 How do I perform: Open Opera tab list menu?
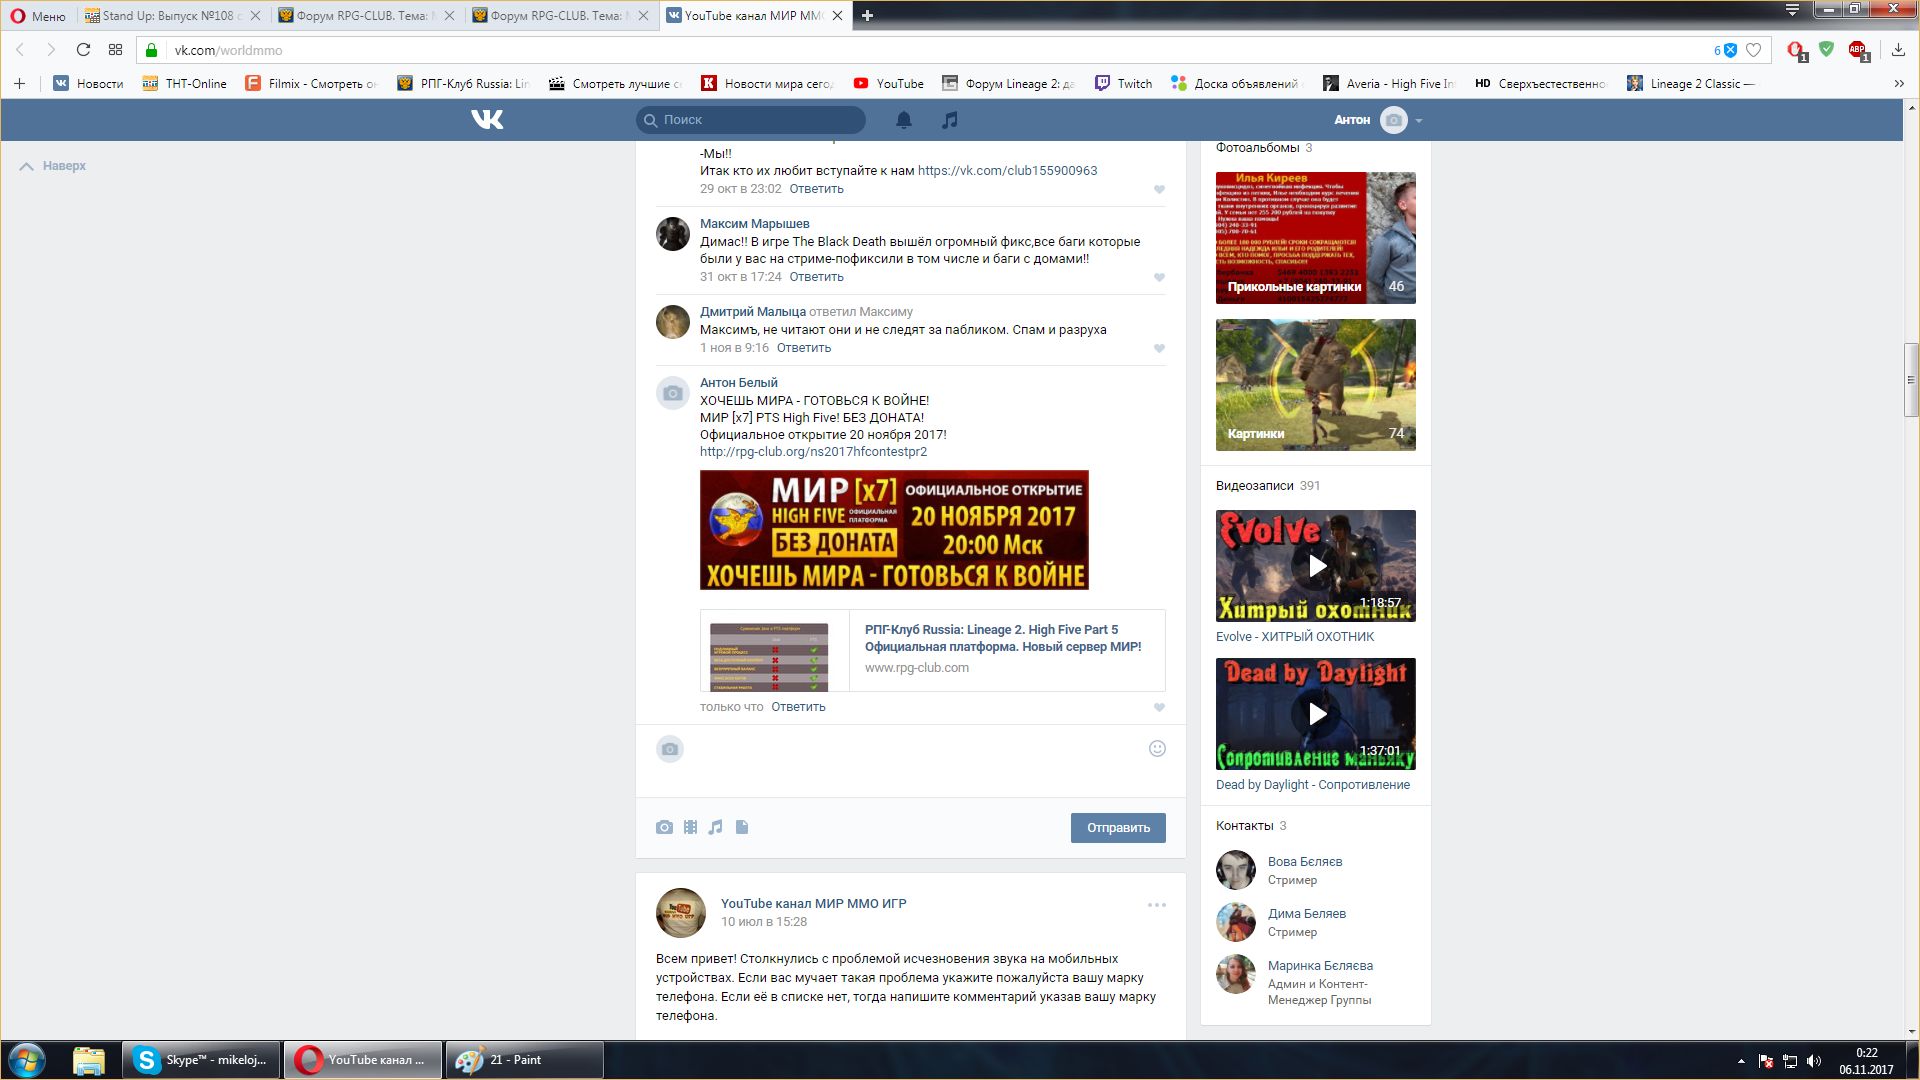(1792, 10)
